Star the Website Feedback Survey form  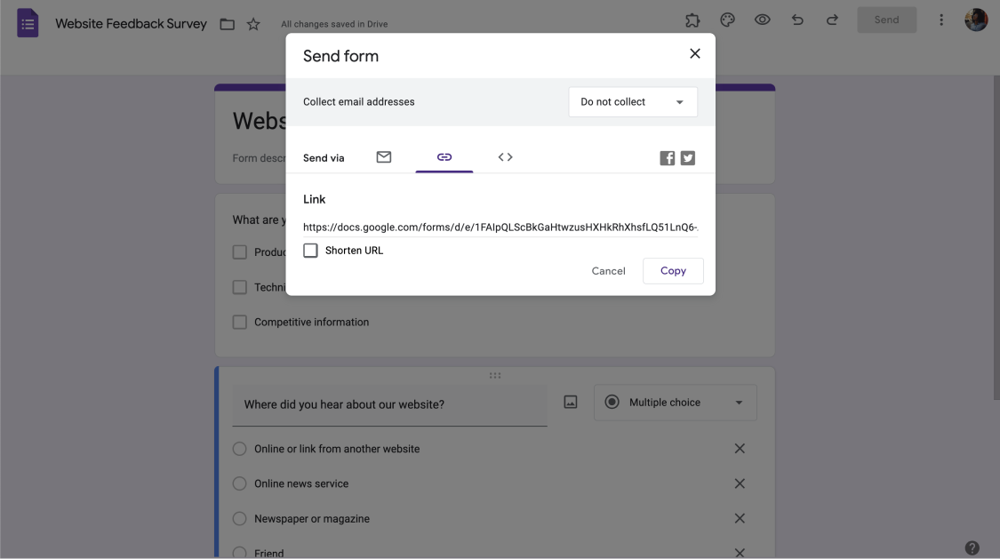[254, 24]
